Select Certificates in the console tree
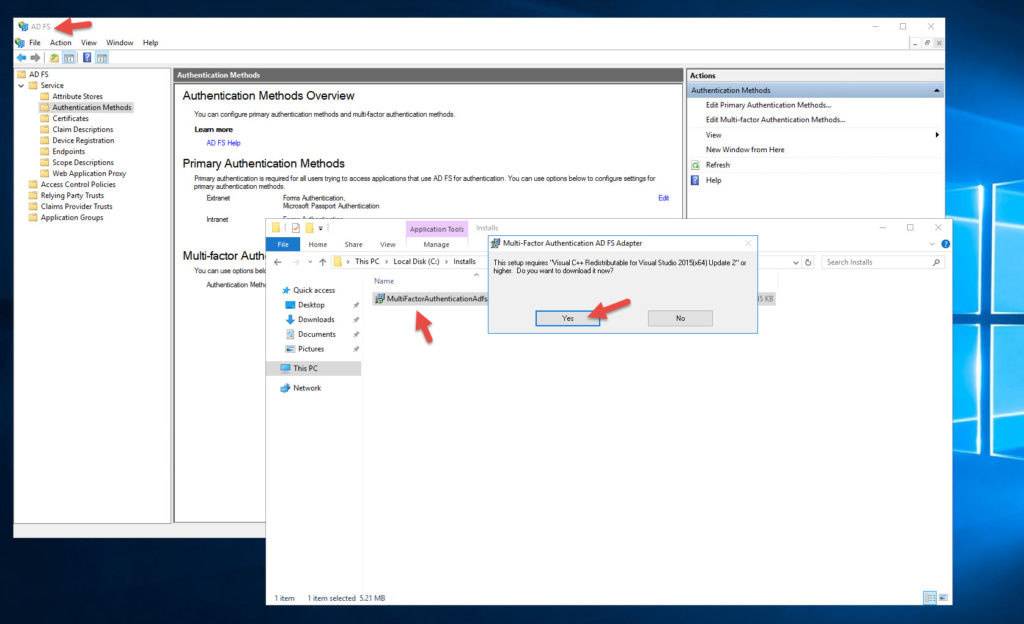Image resolution: width=1024 pixels, height=624 pixels. coord(70,119)
